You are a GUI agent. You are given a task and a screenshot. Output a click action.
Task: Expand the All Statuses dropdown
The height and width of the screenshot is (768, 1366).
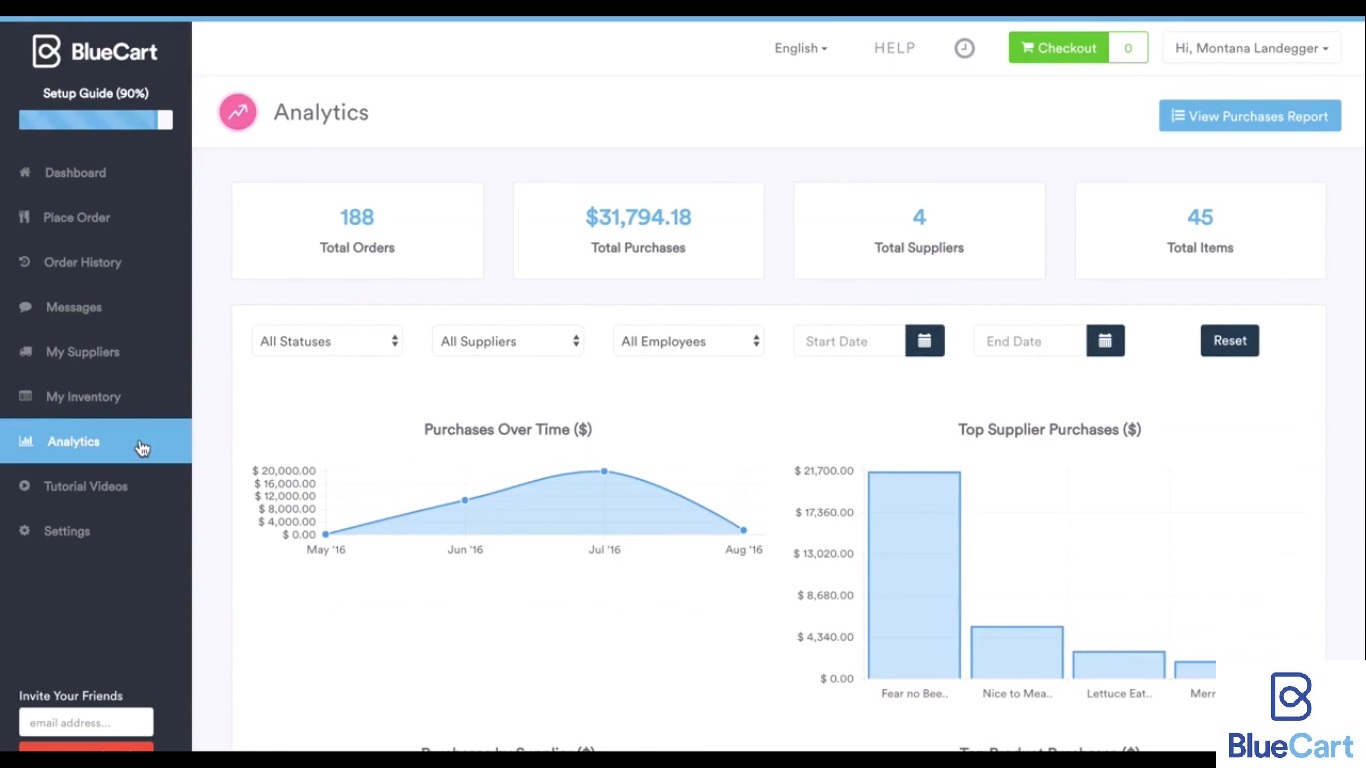pos(327,341)
